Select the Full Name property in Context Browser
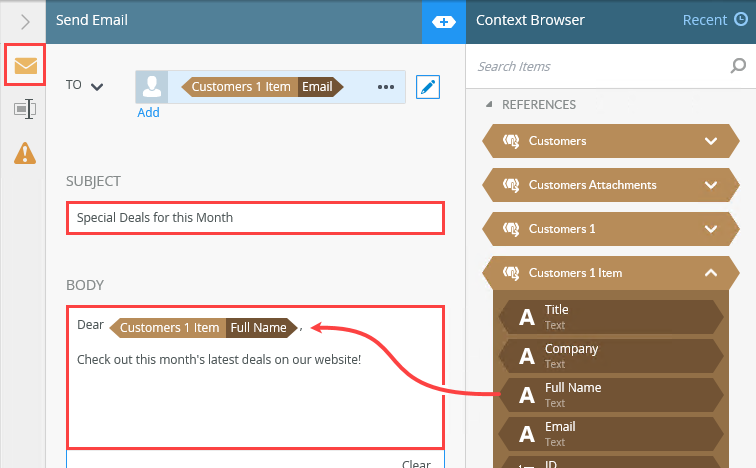The width and height of the screenshot is (756, 468). point(611,395)
